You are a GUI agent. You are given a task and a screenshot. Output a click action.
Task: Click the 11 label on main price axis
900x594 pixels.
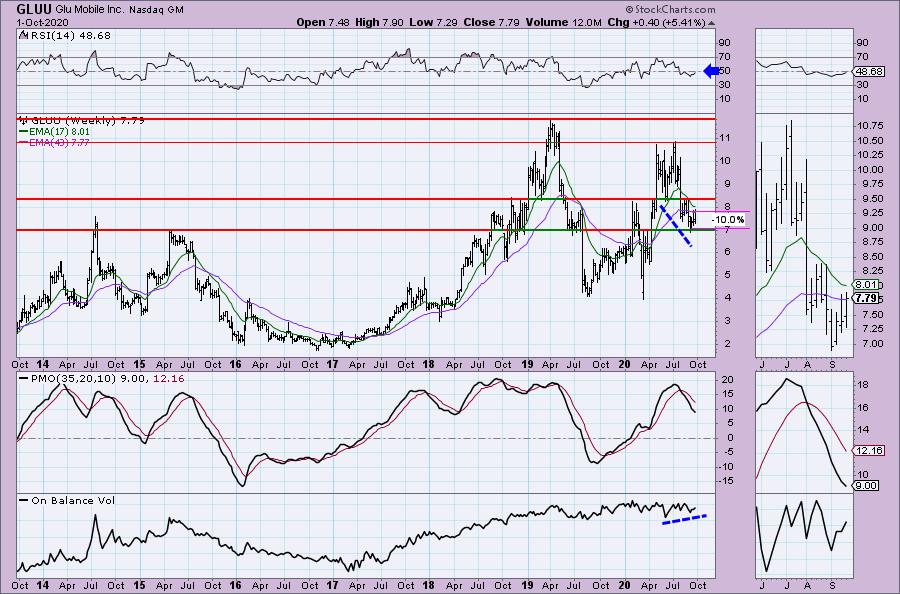pyautogui.click(x=727, y=138)
